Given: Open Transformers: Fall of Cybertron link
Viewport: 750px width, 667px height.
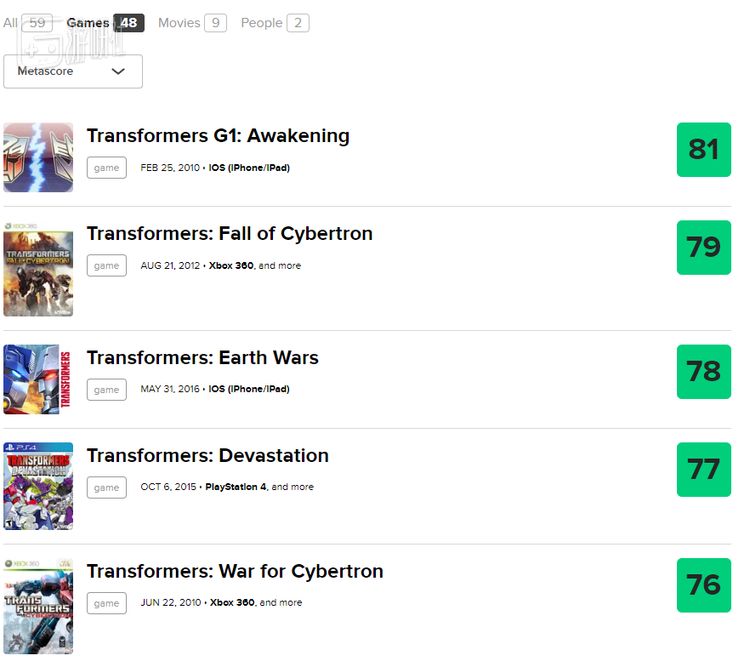Looking at the screenshot, I should (229, 234).
